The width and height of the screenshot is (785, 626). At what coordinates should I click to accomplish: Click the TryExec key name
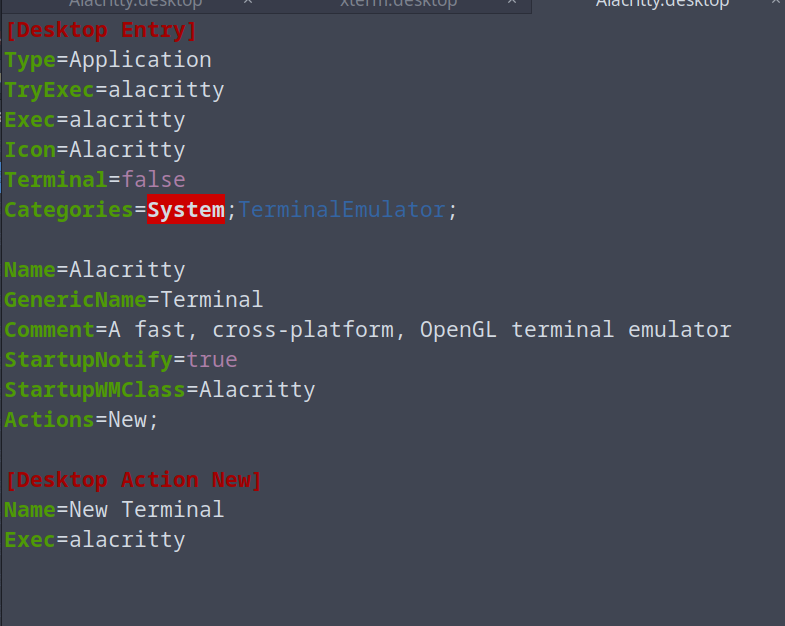pyautogui.click(x=49, y=90)
